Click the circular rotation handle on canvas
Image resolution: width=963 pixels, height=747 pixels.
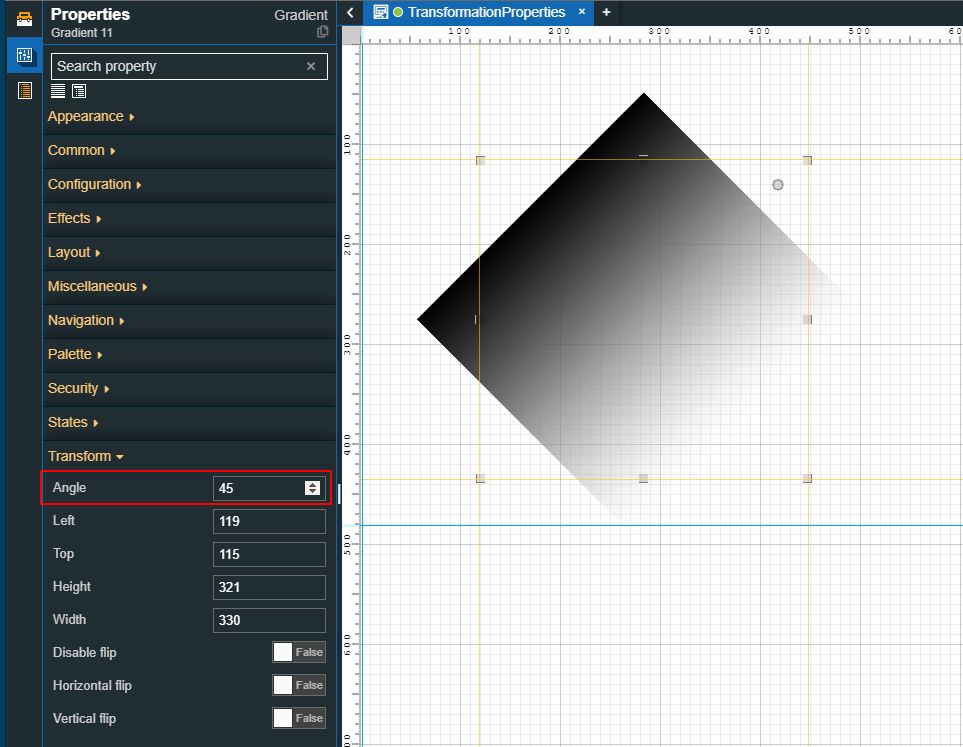[778, 185]
